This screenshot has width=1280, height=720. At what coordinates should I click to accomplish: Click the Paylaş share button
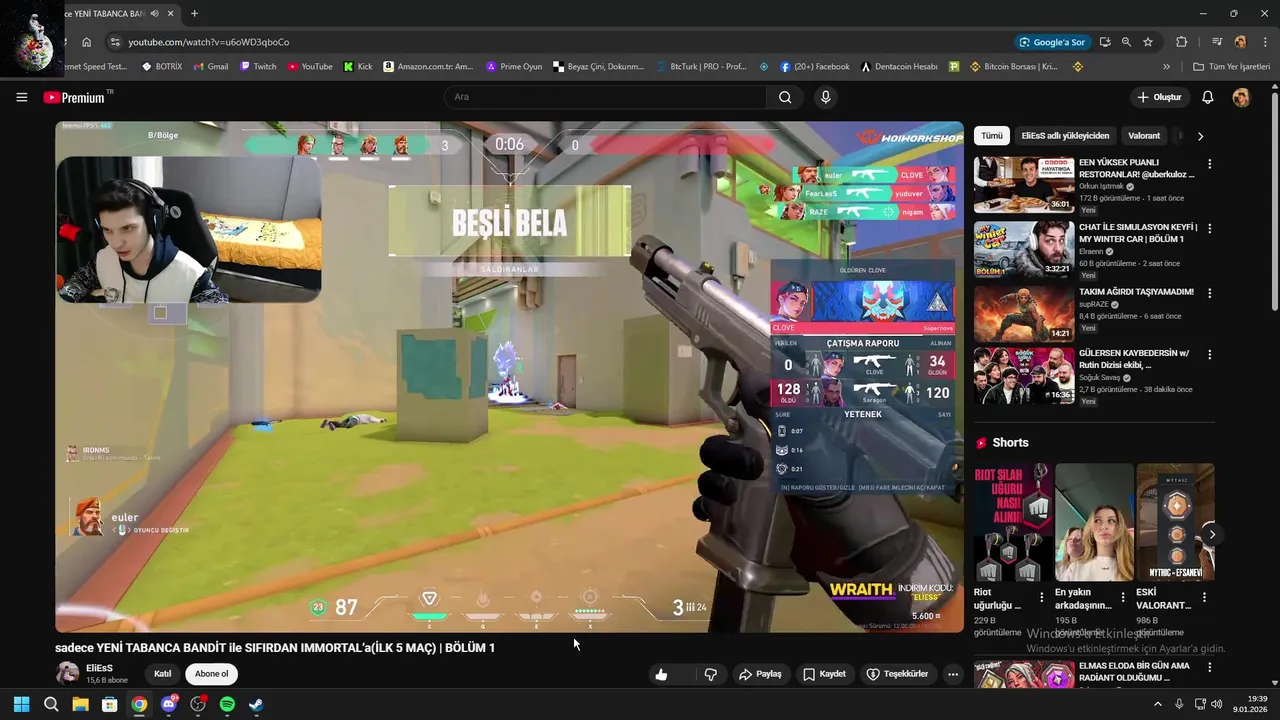(760, 674)
